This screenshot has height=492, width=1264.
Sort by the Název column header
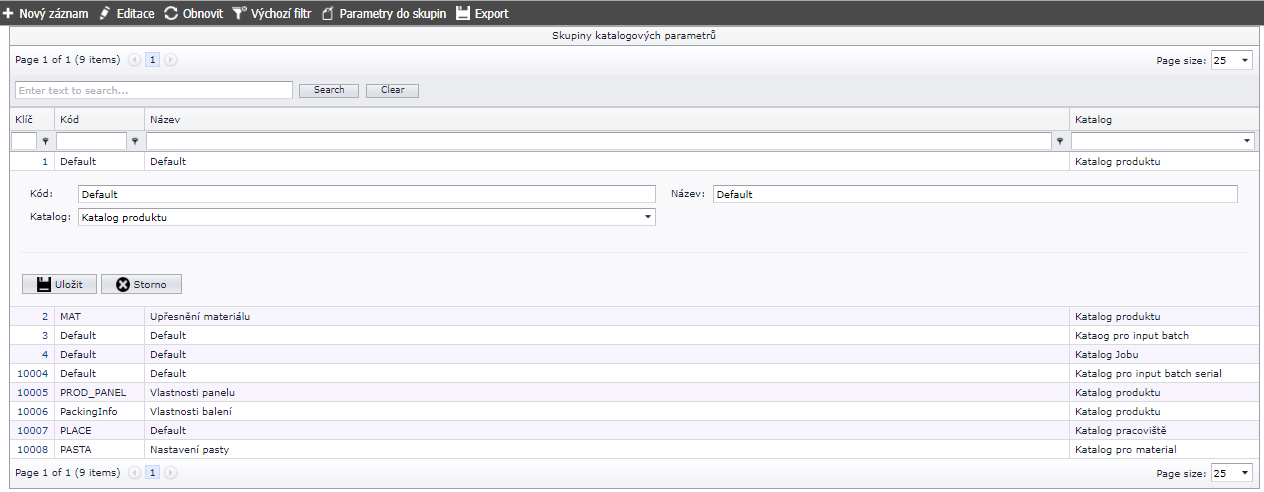coord(165,120)
